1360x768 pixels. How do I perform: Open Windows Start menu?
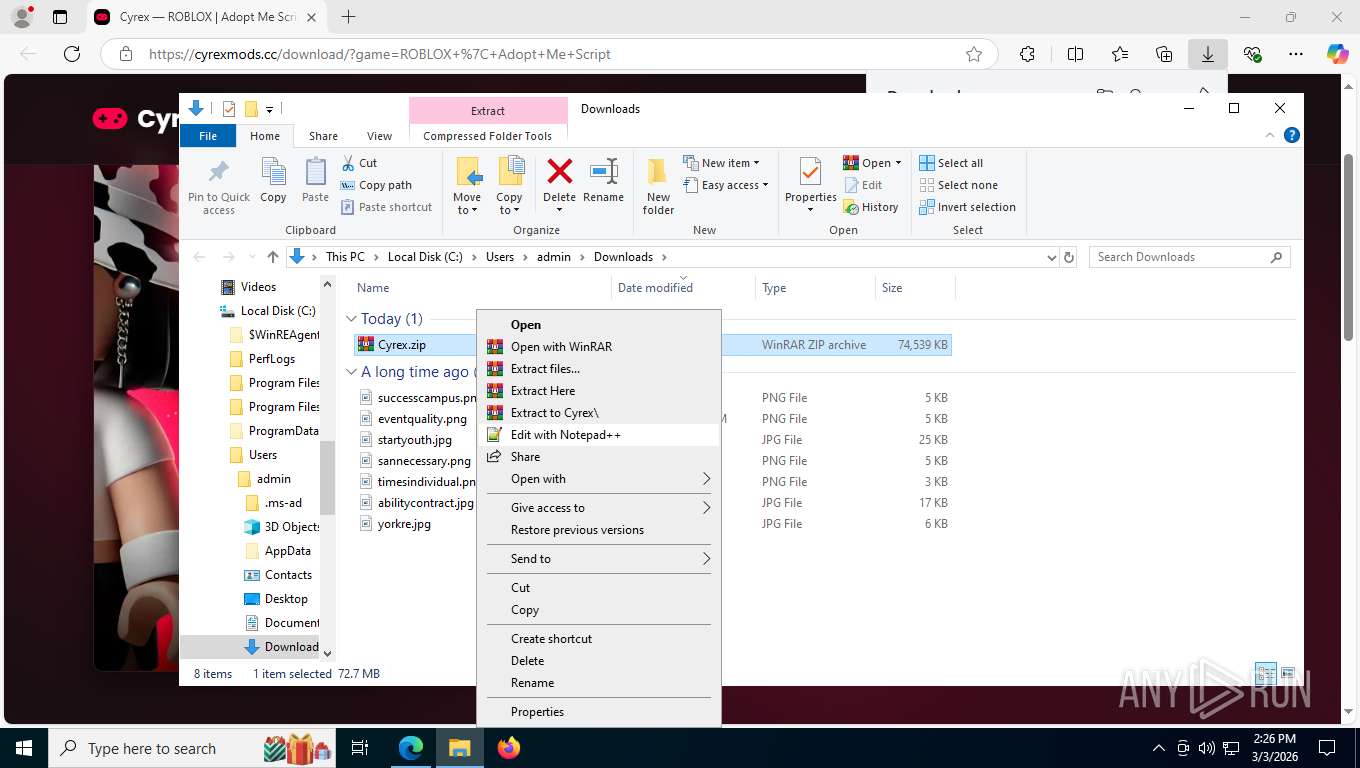[23, 748]
